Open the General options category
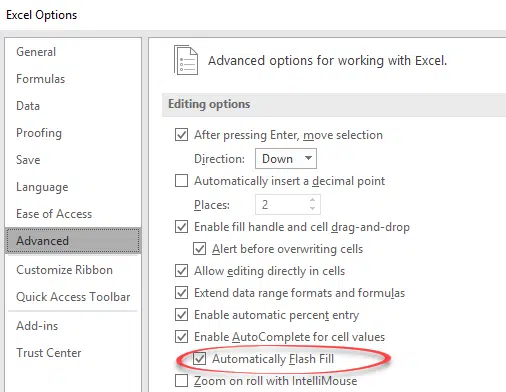 [x=36, y=52]
